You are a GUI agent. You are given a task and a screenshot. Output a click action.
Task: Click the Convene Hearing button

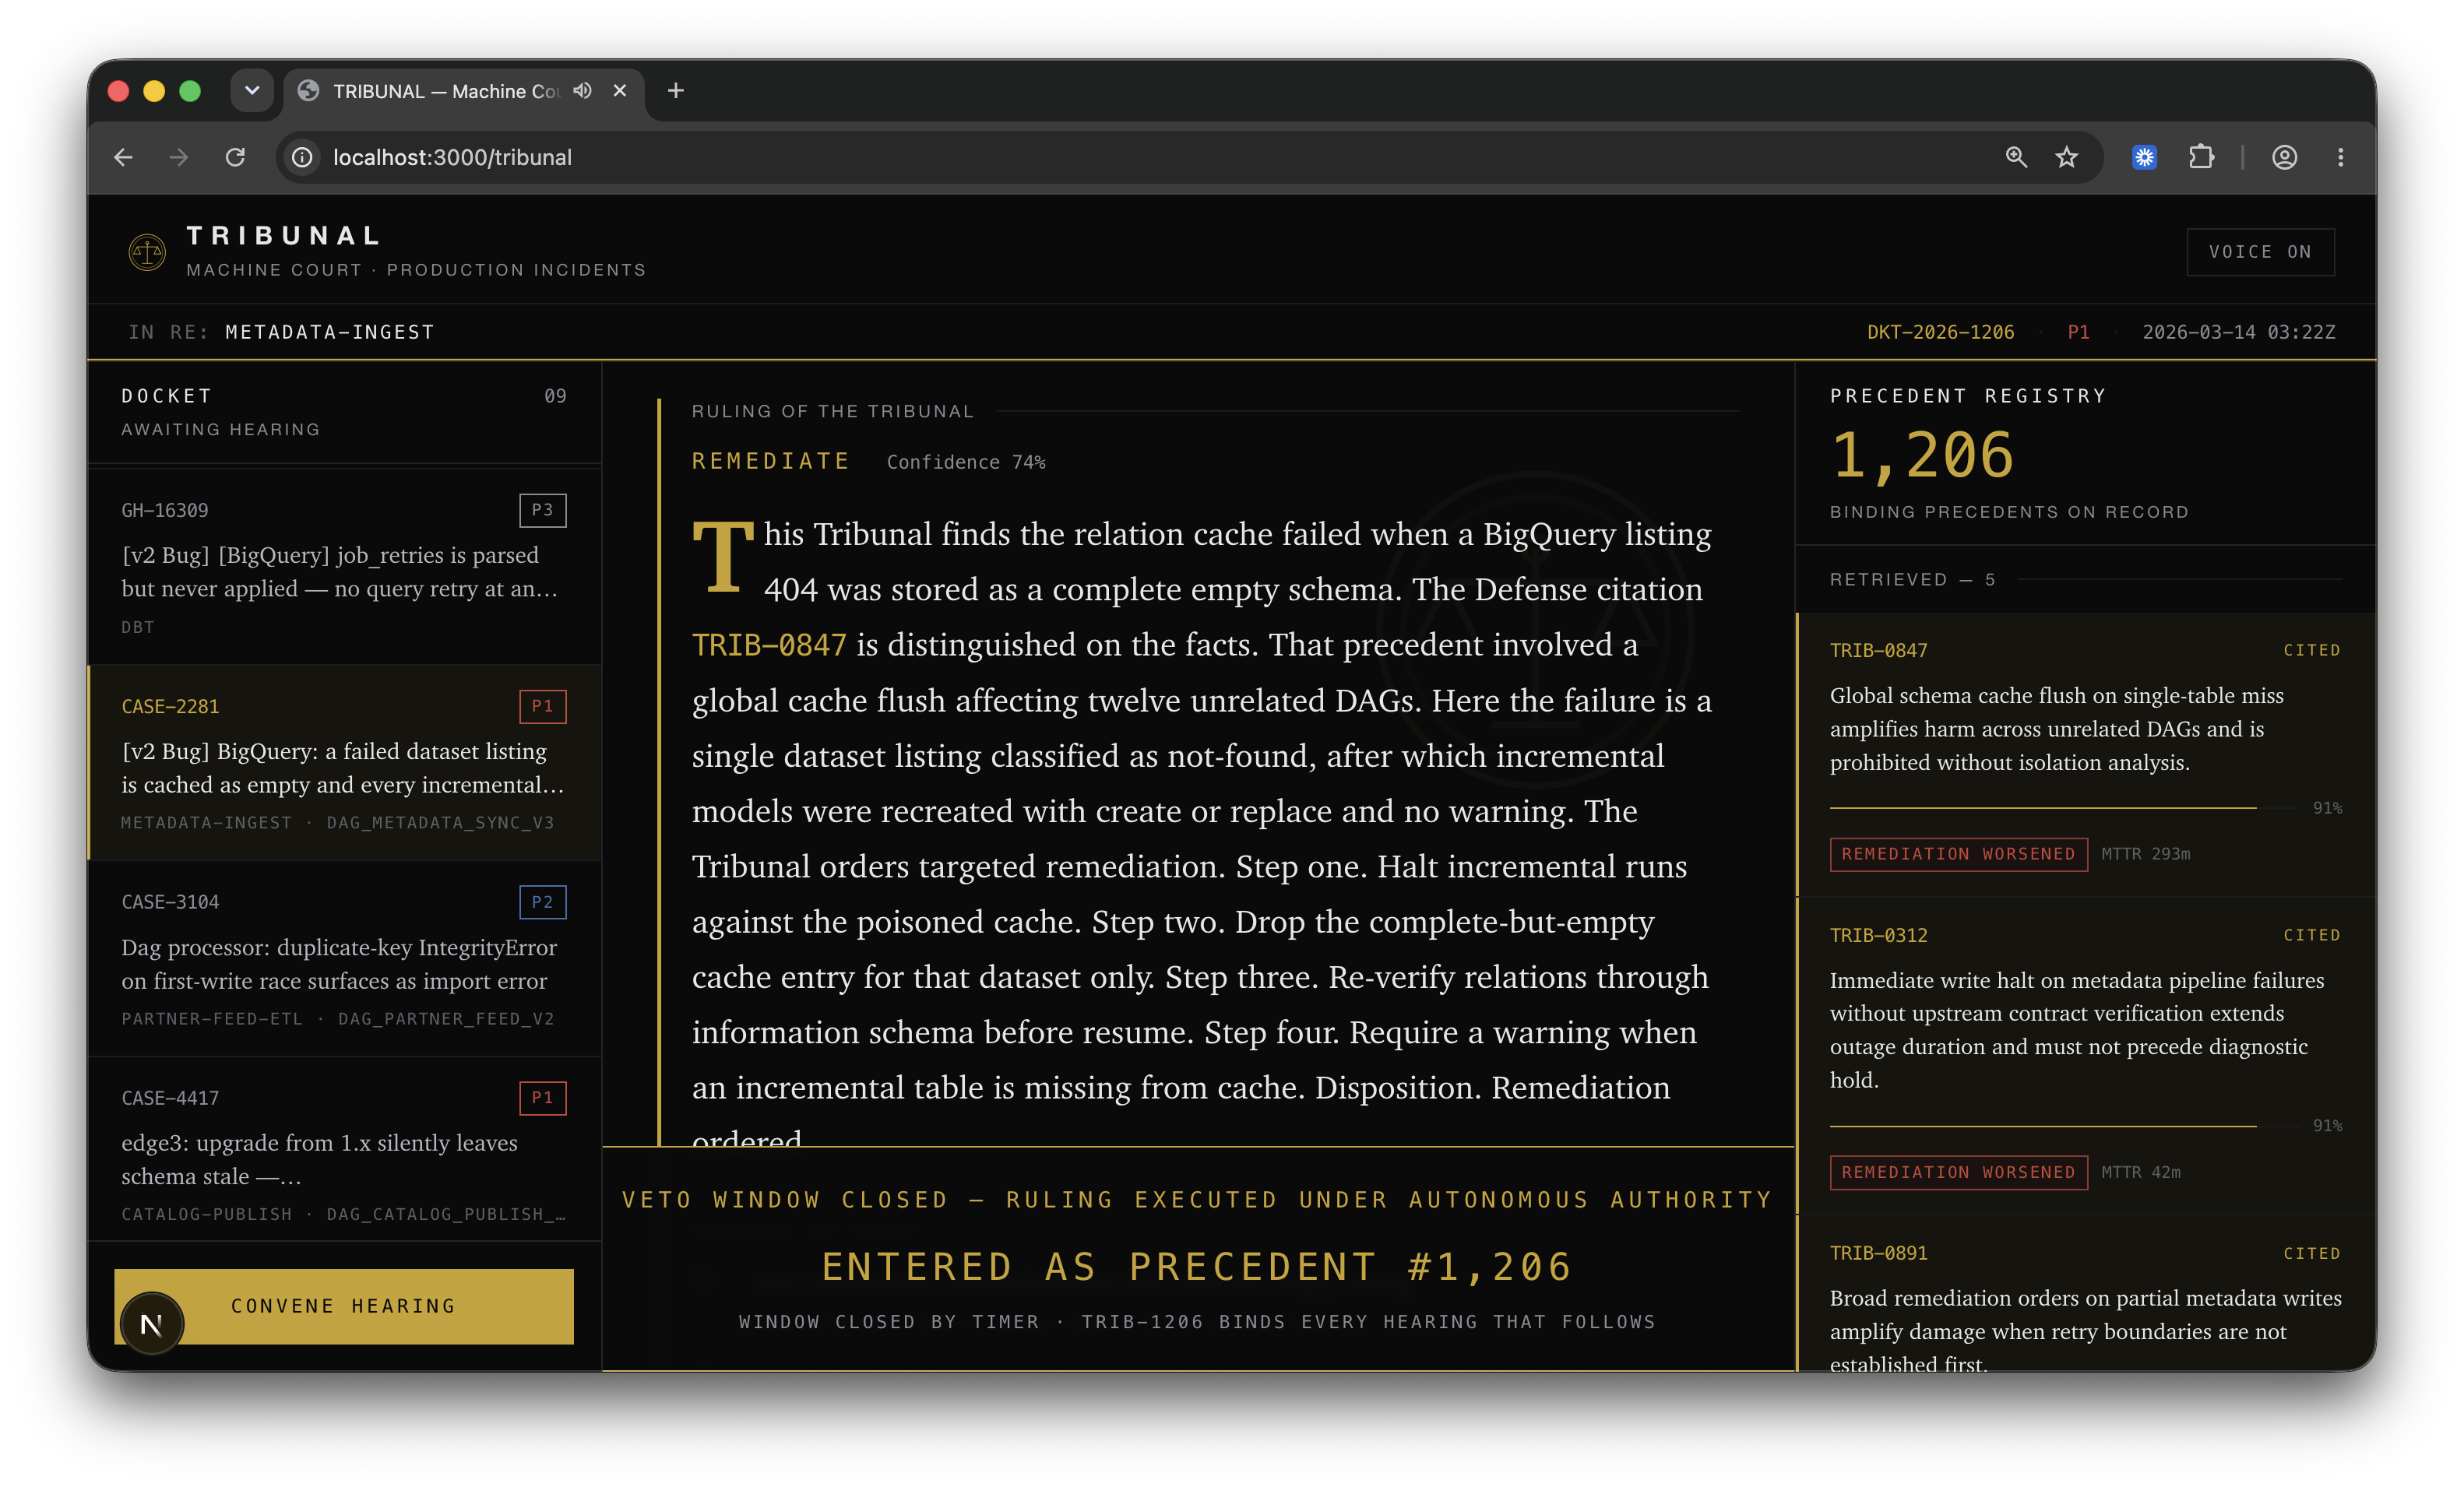pos(344,1306)
